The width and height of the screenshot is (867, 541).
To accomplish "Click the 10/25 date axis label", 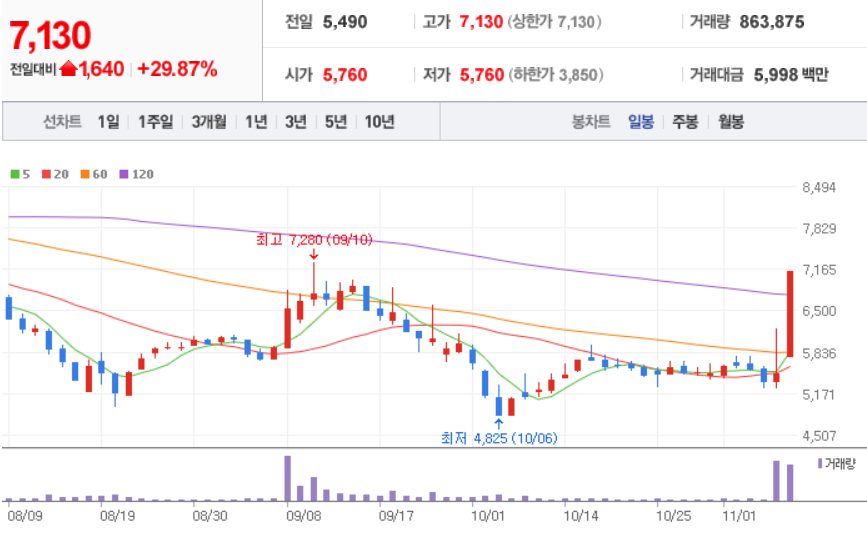I will tap(673, 516).
